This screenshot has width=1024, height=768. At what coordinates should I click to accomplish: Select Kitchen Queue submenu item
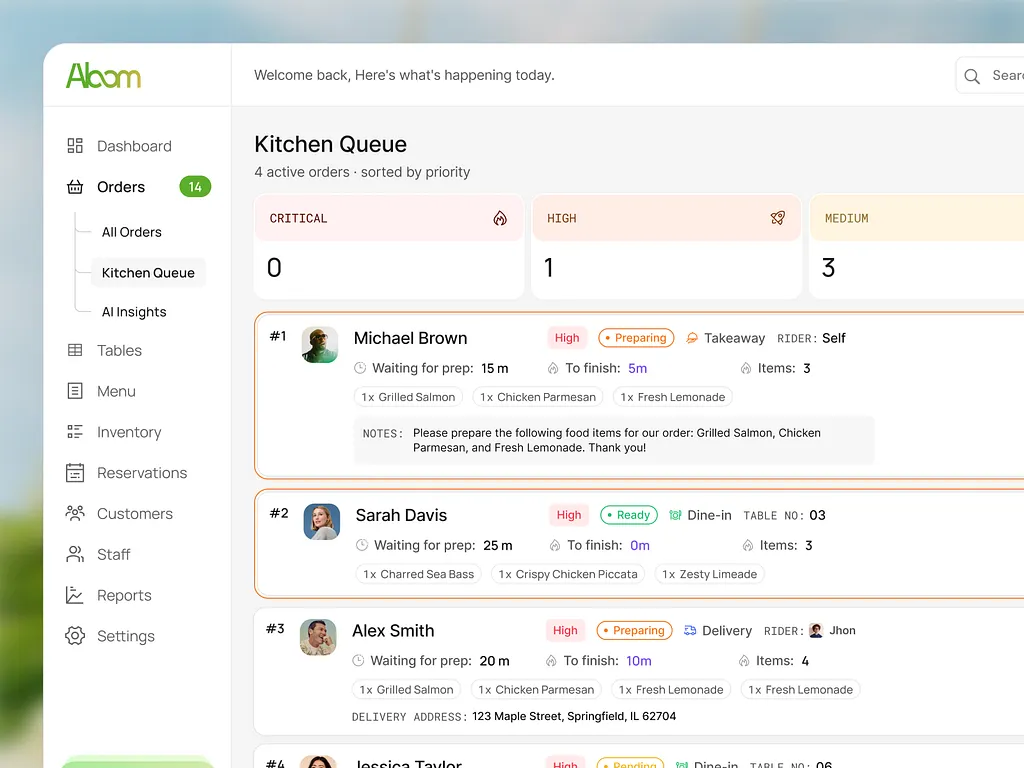pos(148,273)
